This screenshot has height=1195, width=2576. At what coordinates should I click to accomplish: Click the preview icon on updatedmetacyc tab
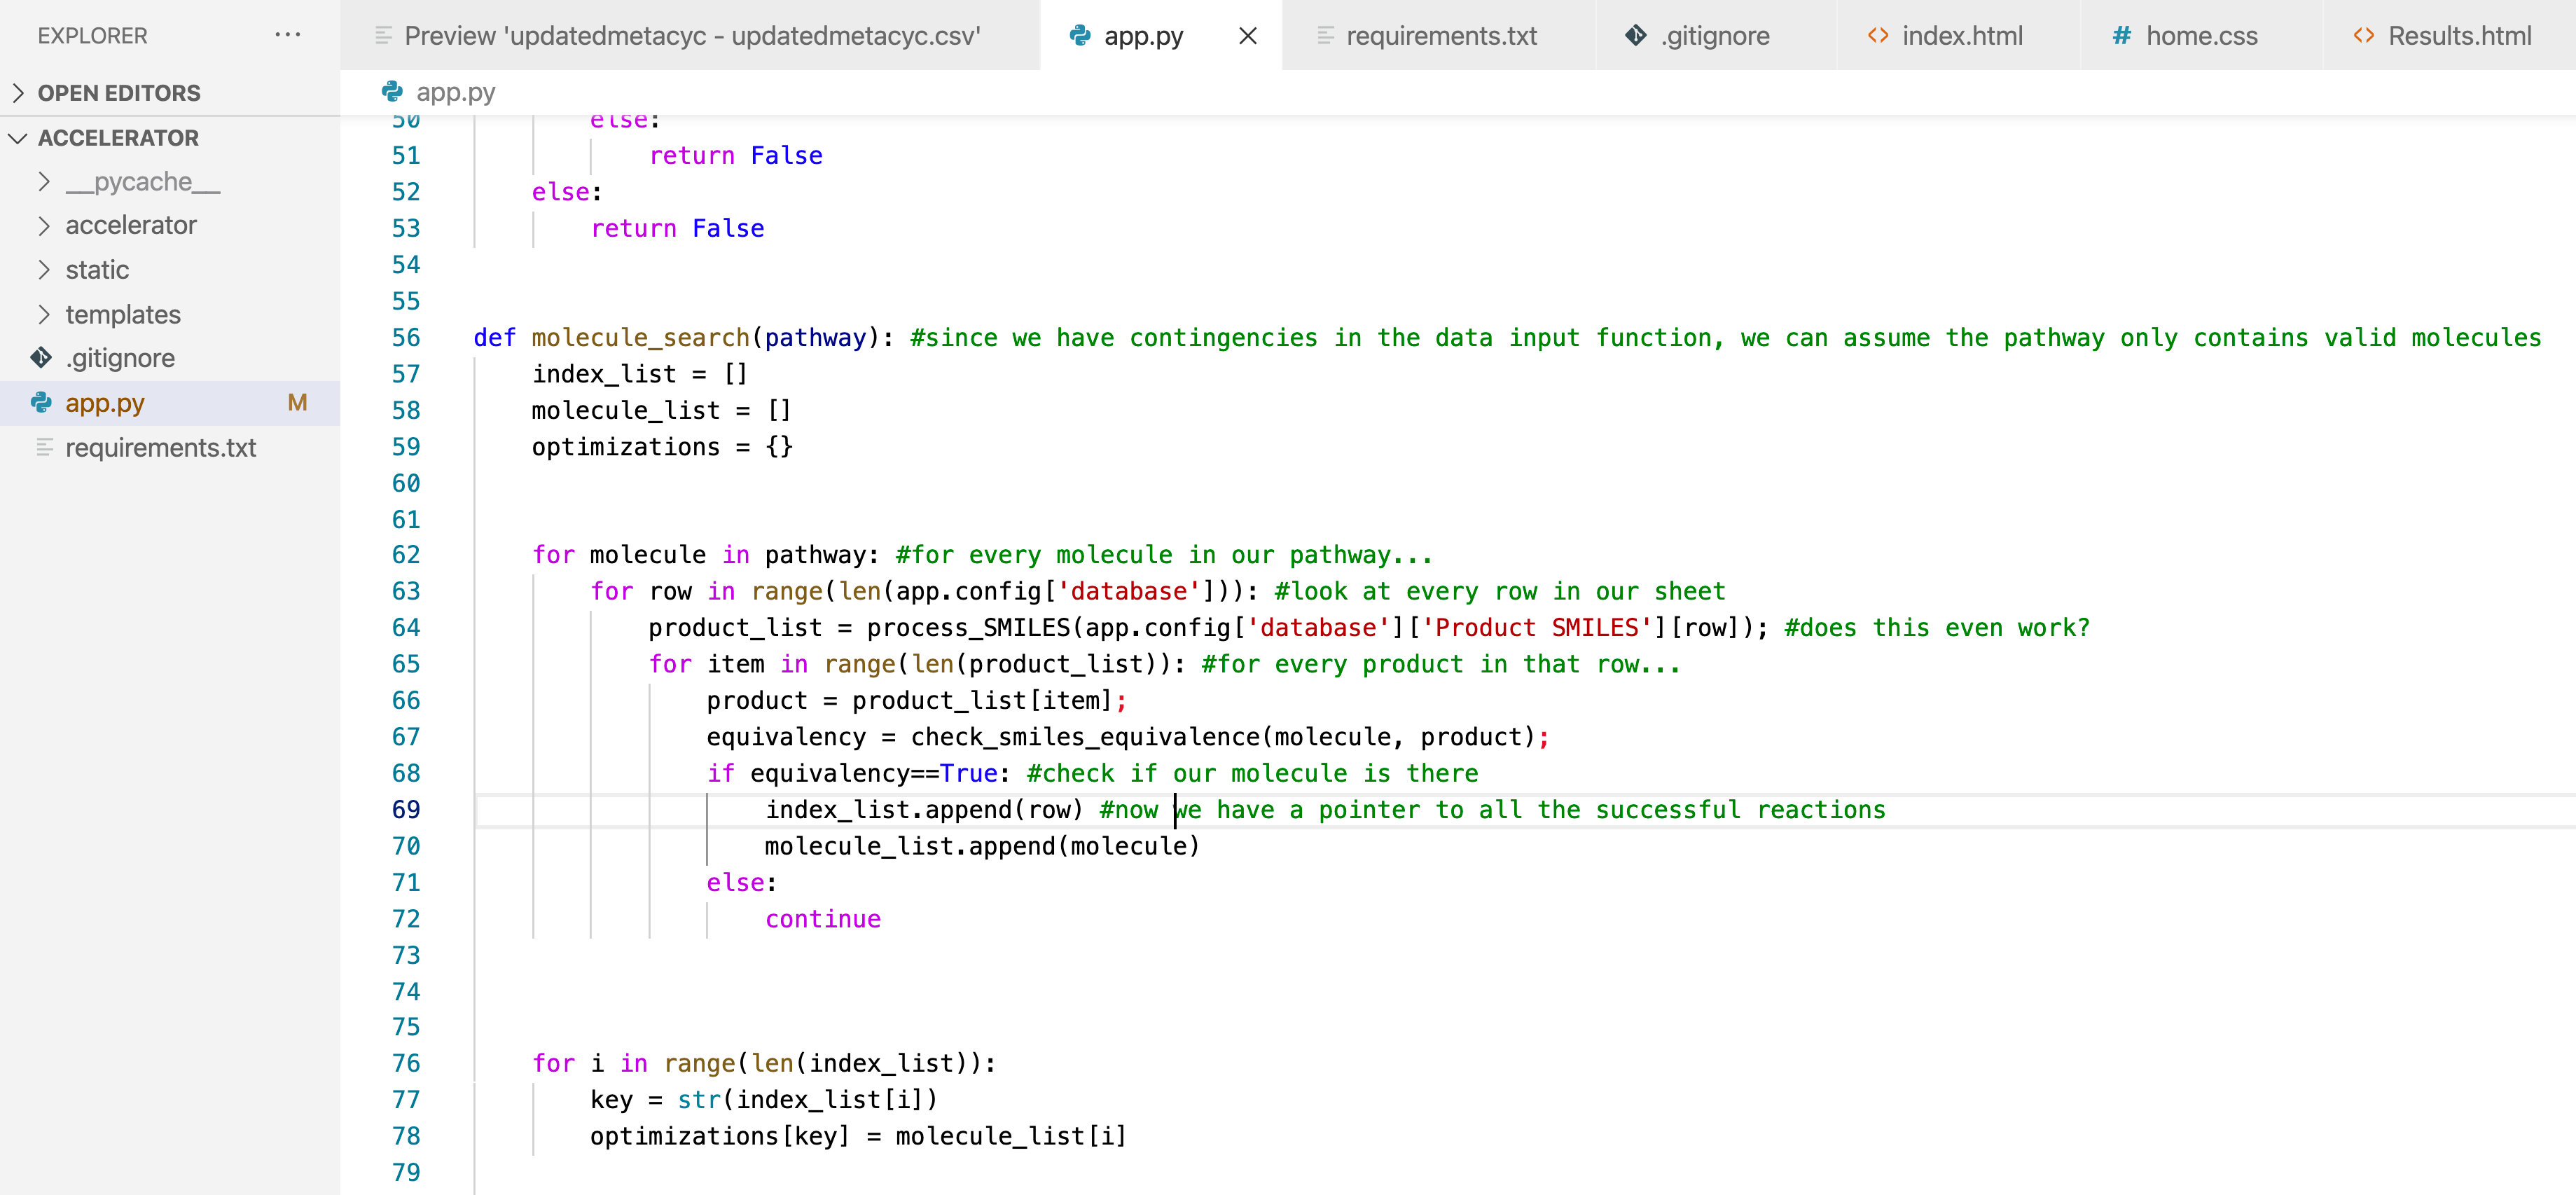point(383,36)
